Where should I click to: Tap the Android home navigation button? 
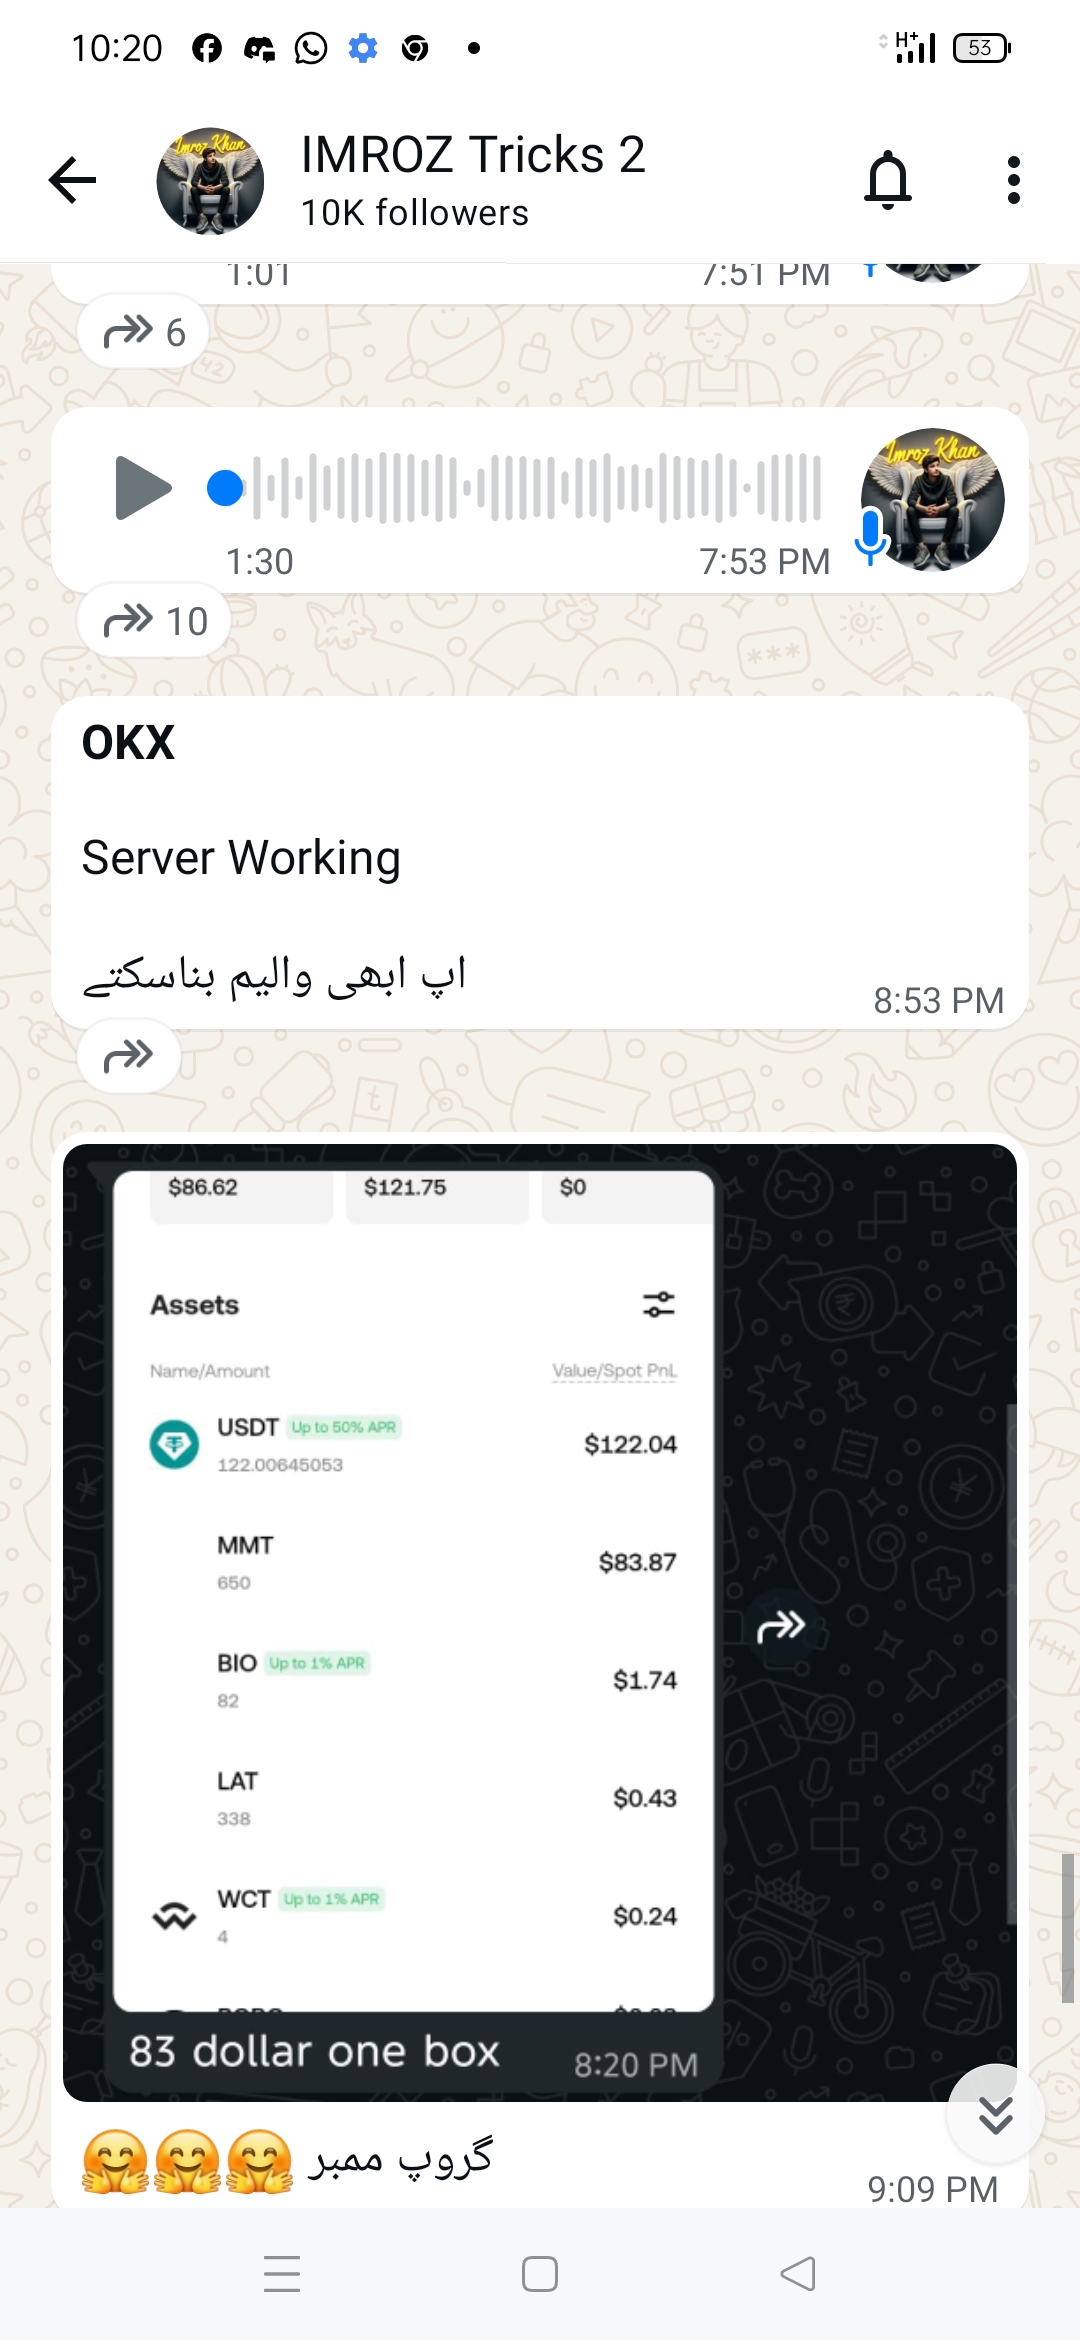(540, 2273)
